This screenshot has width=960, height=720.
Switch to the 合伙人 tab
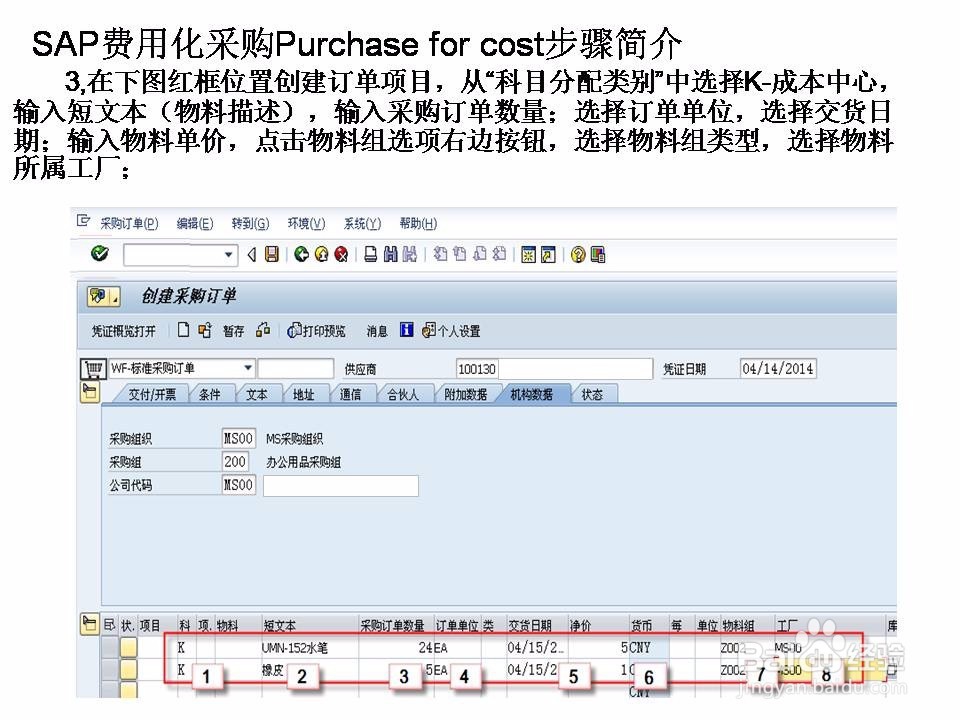click(403, 394)
